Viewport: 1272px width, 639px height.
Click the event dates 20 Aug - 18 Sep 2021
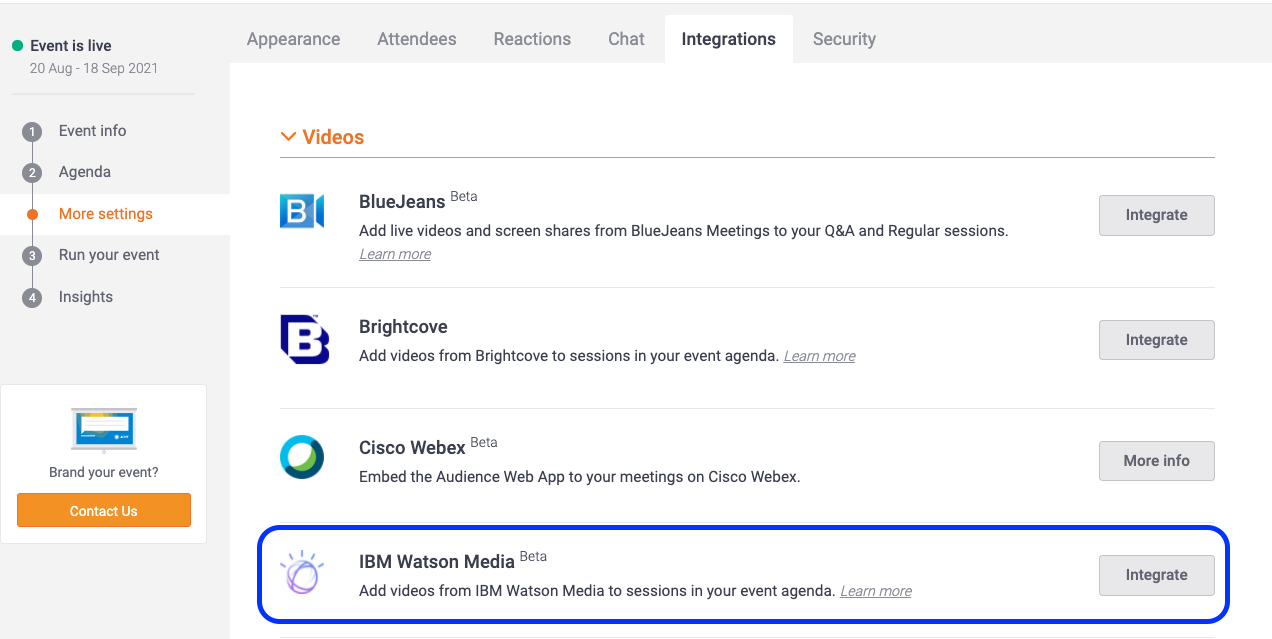(x=94, y=69)
